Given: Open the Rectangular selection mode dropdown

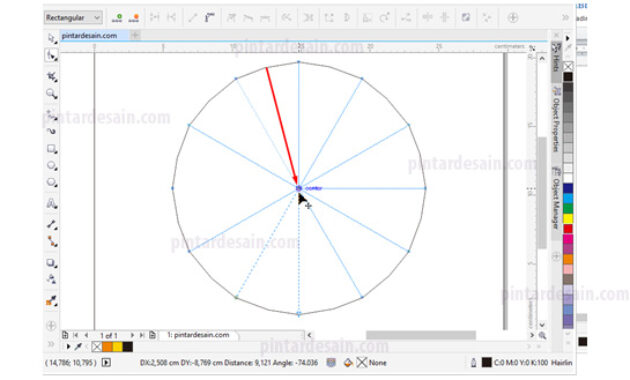Looking at the screenshot, I should coord(73,18).
